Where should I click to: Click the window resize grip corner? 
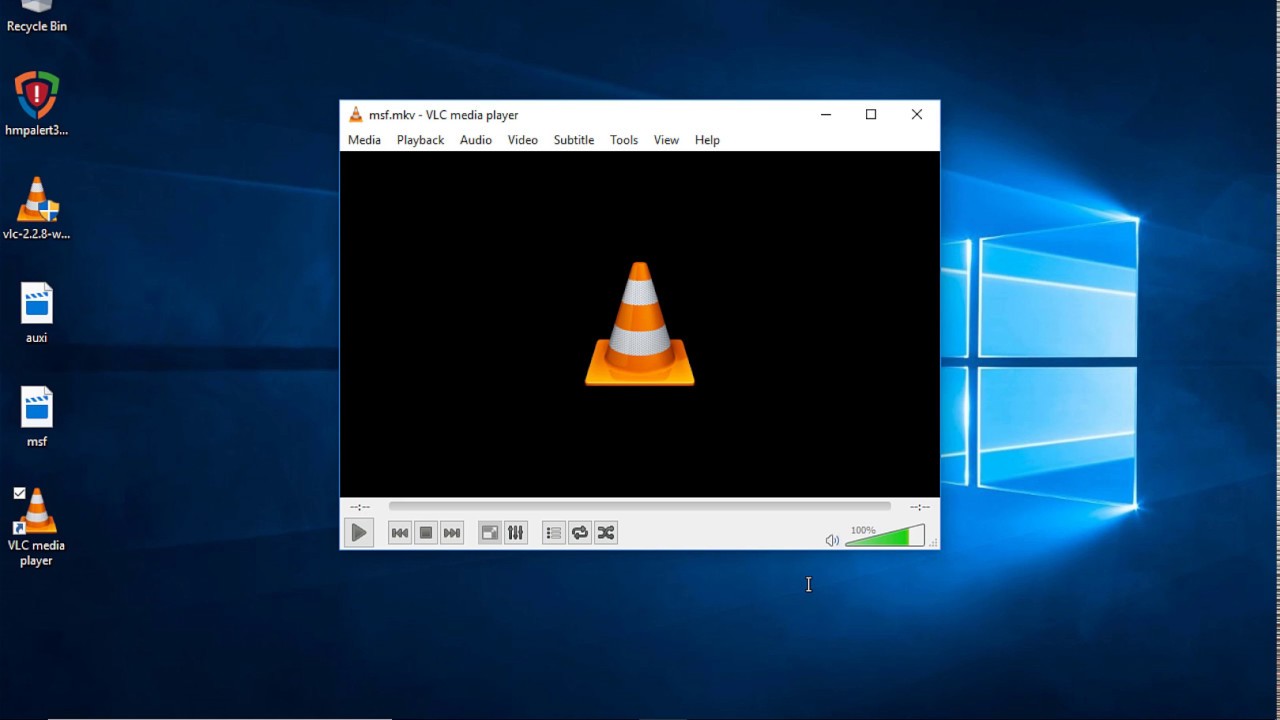(x=934, y=543)
